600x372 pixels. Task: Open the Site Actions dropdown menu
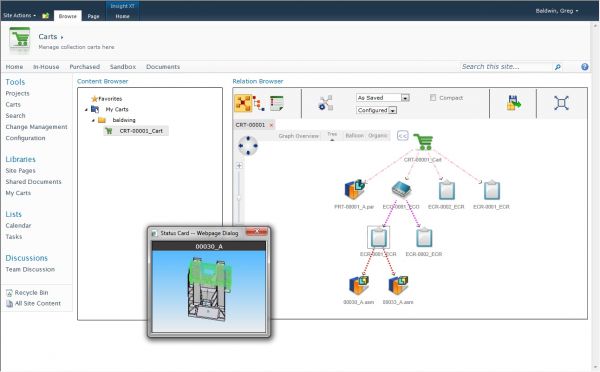coord(20,15)
